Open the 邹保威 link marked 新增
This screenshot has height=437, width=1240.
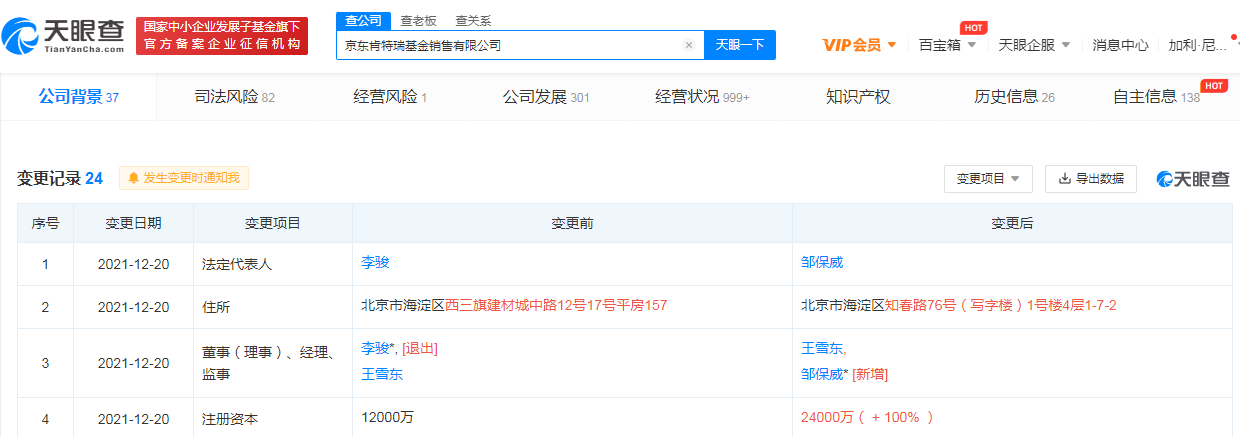[x=823, y=374]
